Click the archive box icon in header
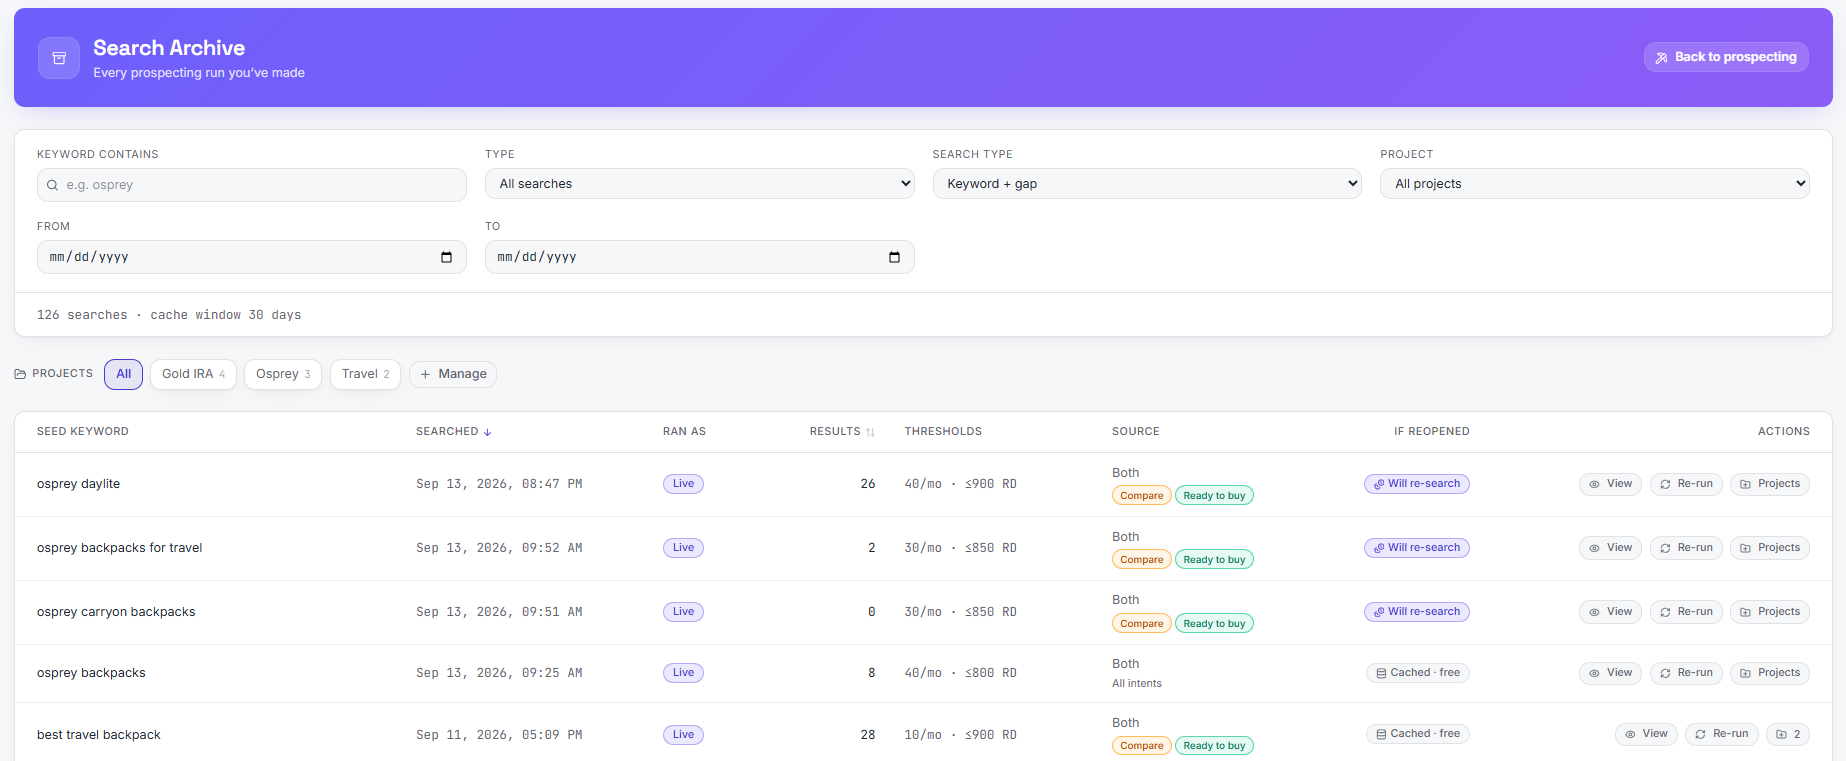 click(x=59, y=58)
